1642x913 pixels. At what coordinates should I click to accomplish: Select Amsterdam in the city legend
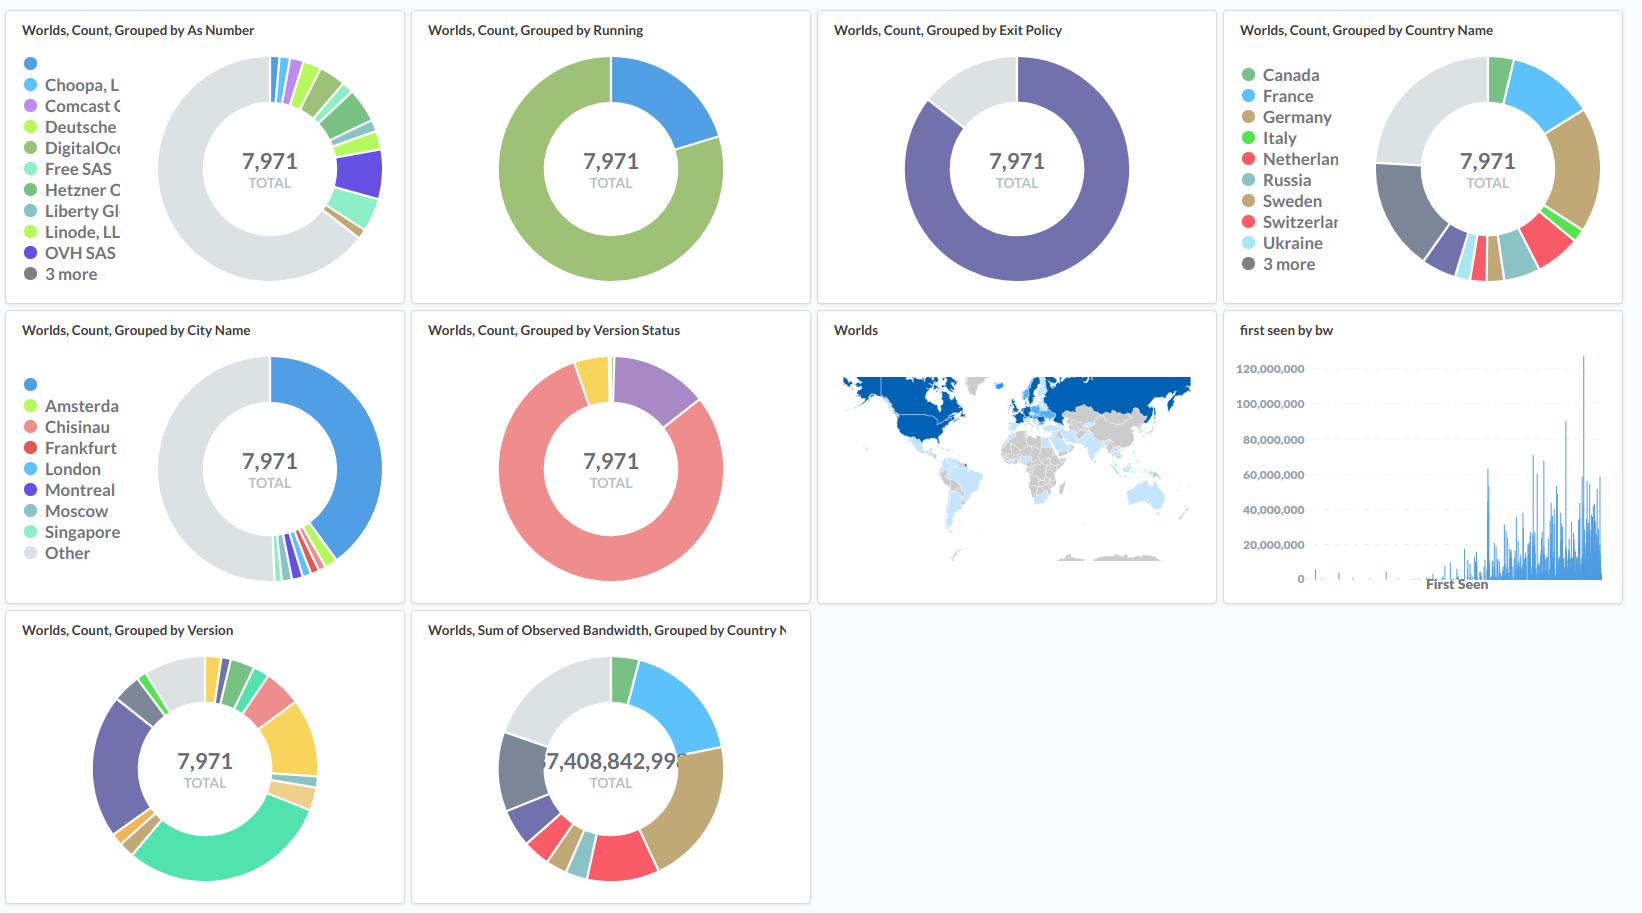point(71,406)
